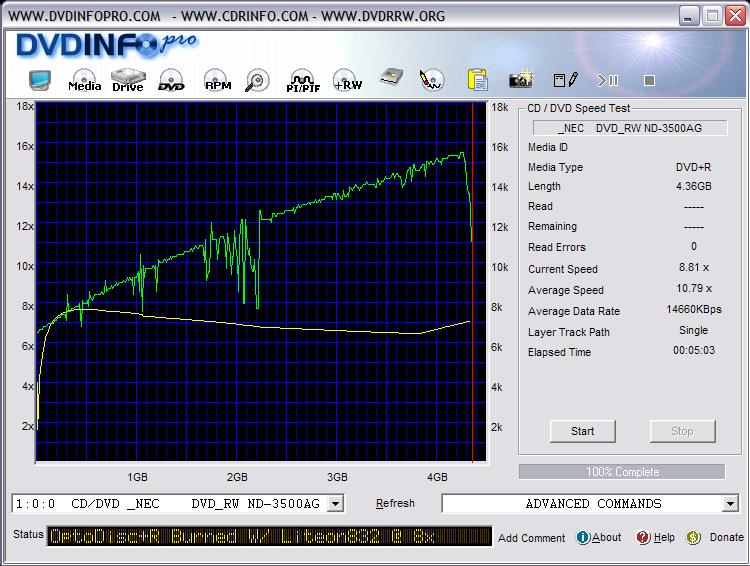The width and height of the screenshot is (750, 566).
Task: Open the RPM test tool
Action: tap(218, 80)
